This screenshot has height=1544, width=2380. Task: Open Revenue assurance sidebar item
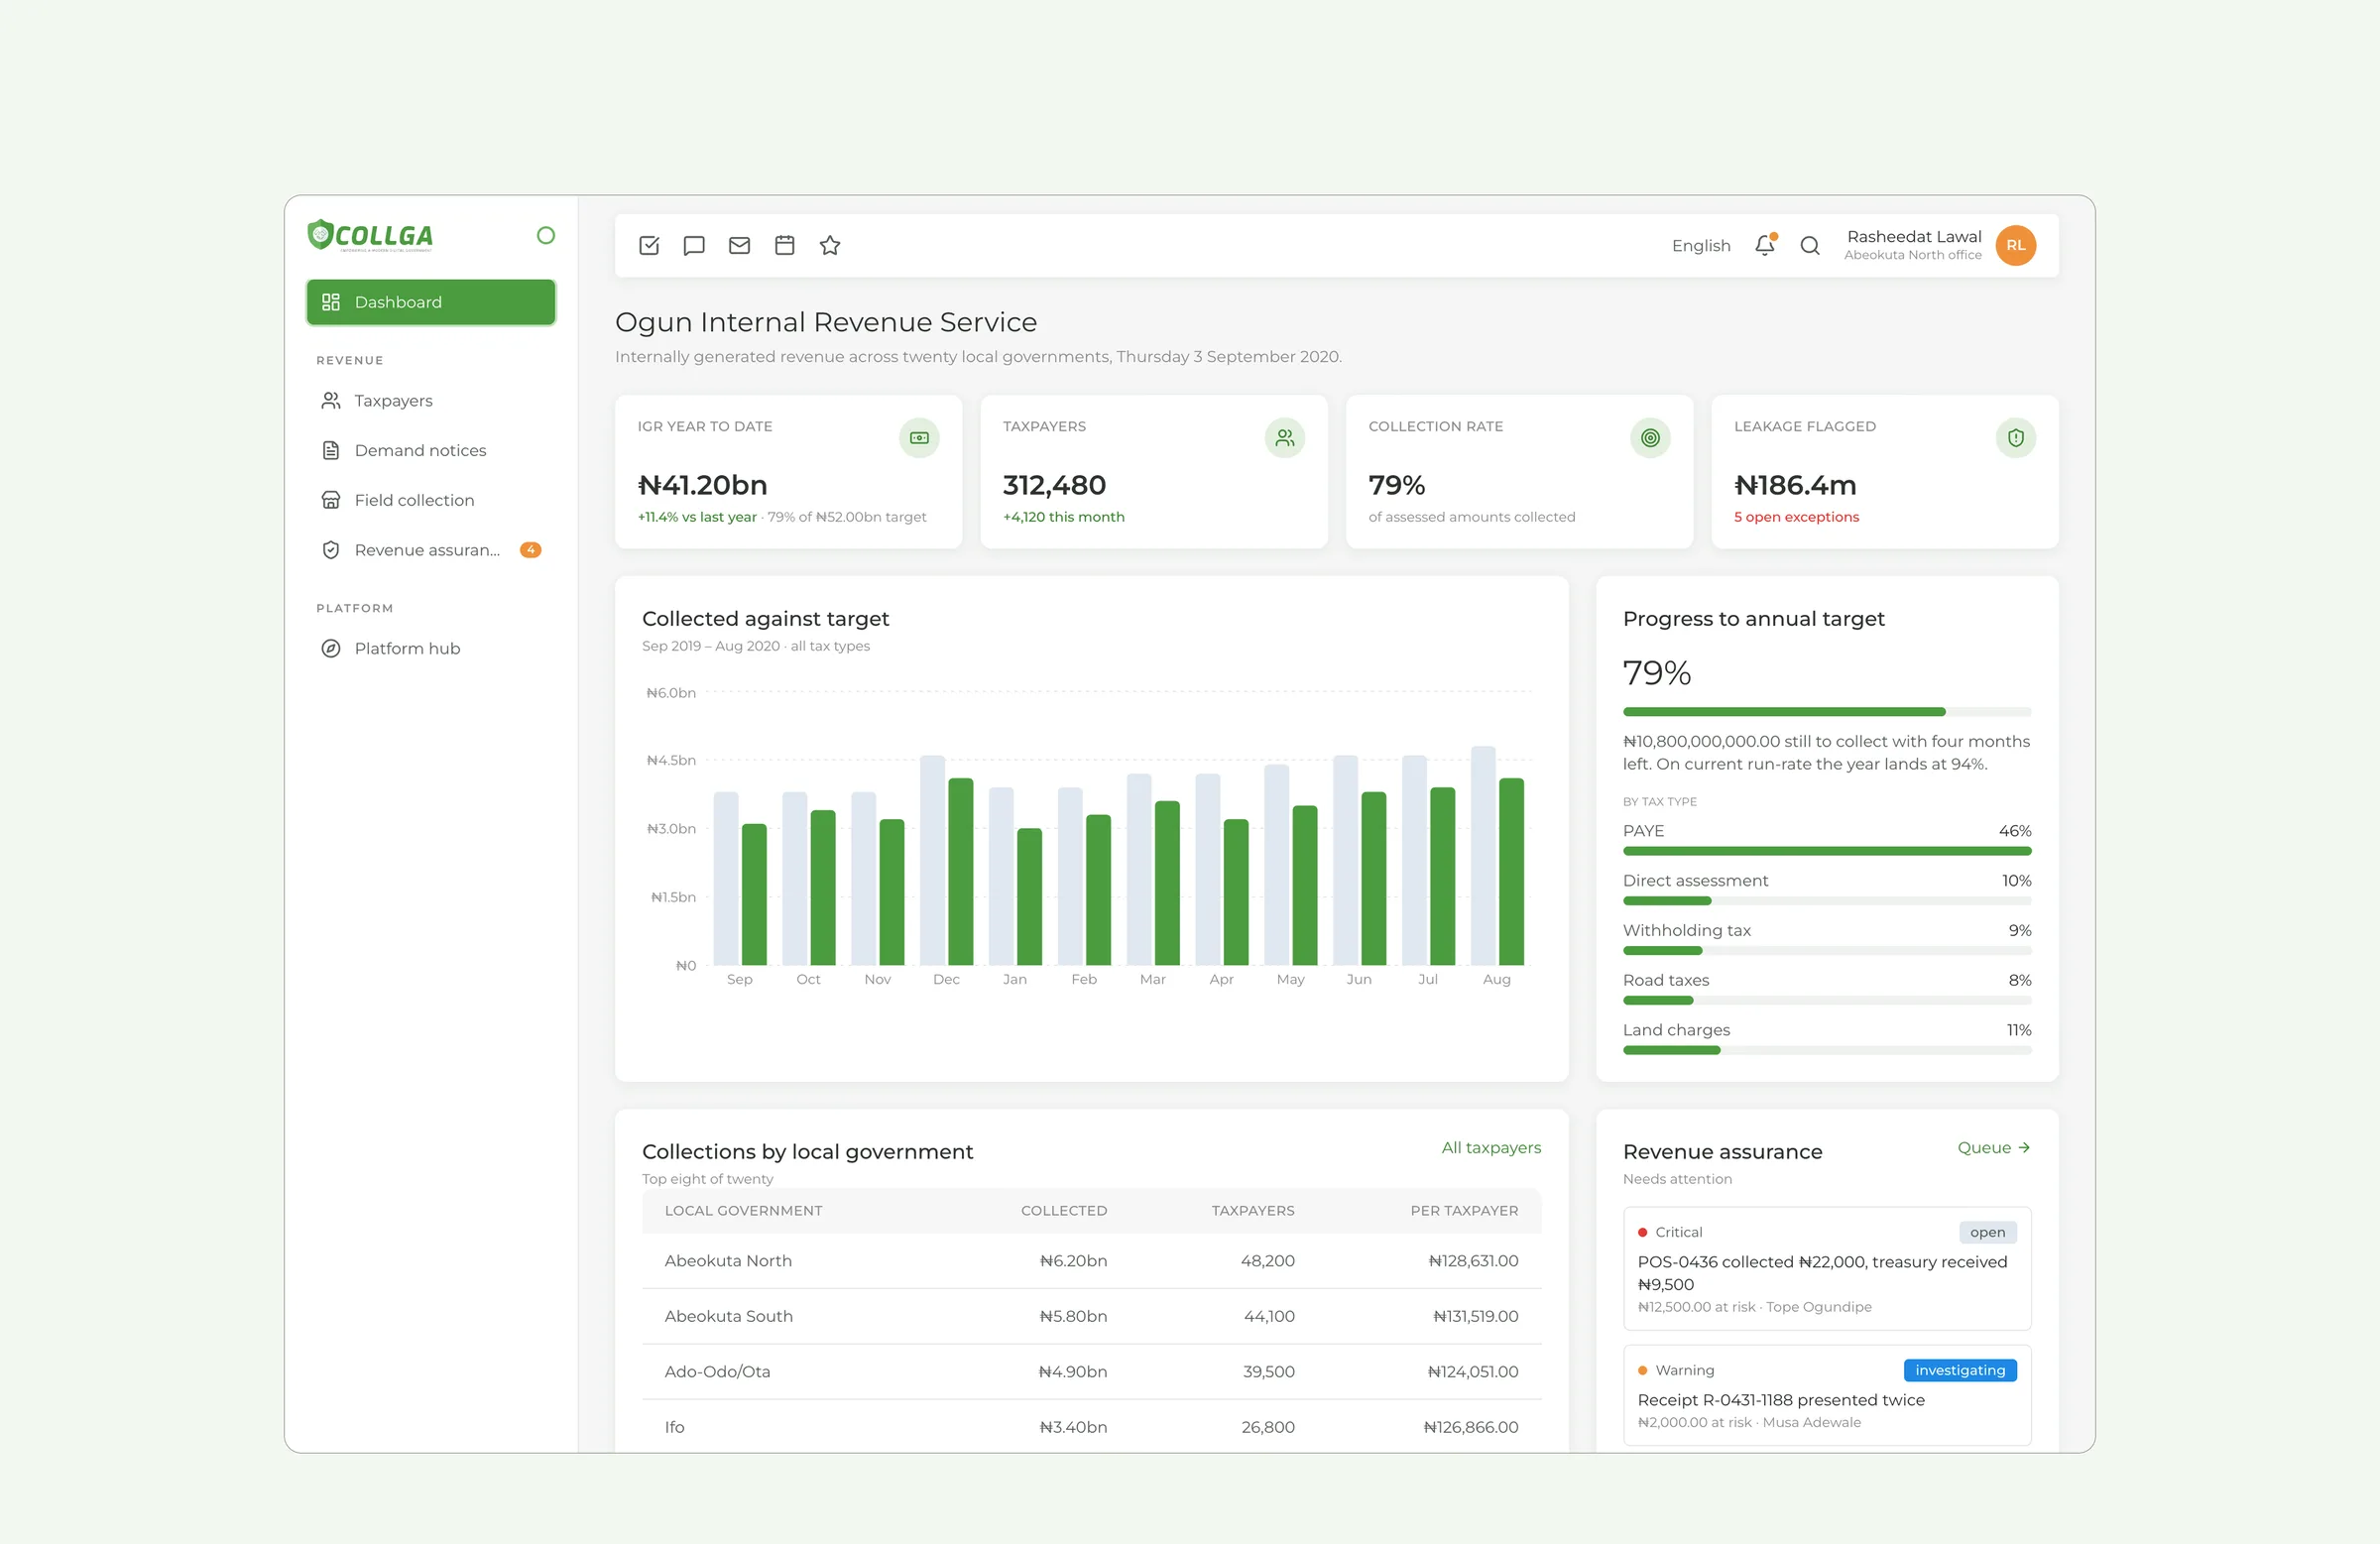(x=431, y=550)
